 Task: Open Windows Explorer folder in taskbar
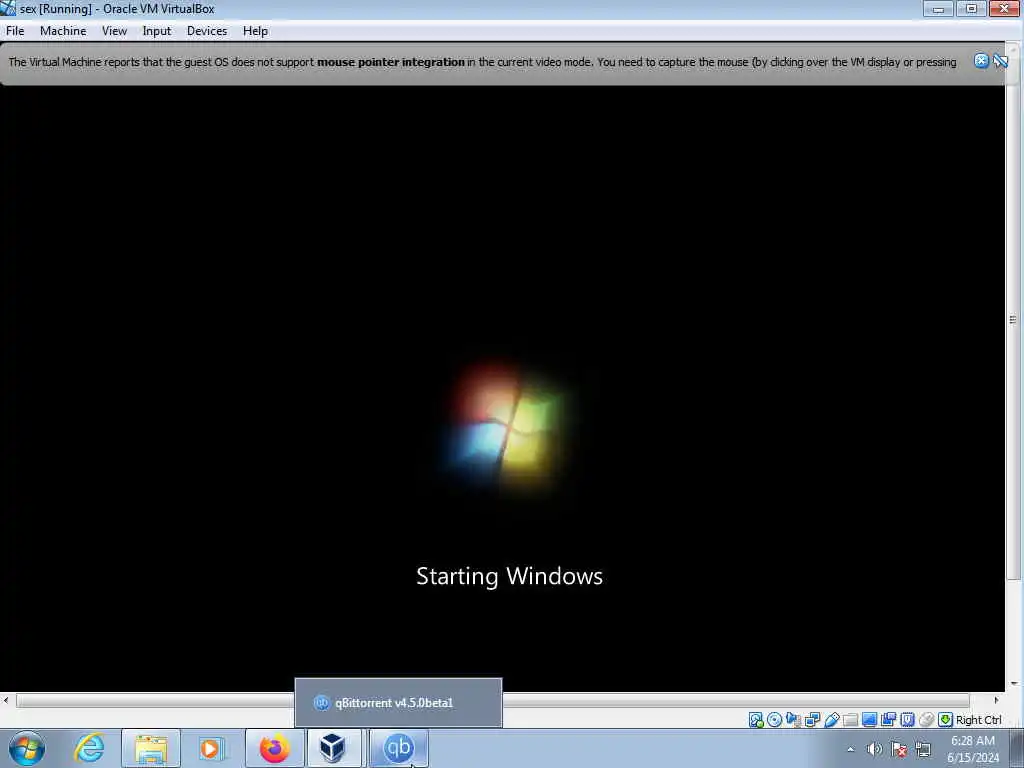coord(151,748)
